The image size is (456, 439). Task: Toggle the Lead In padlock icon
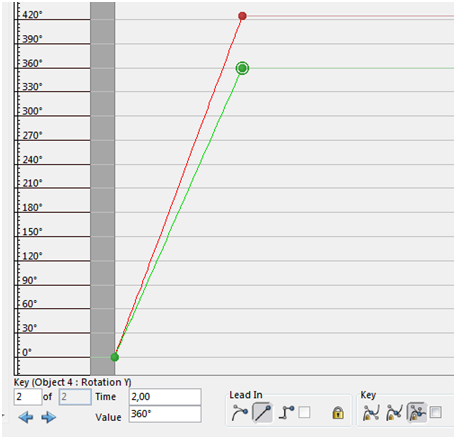pyautogui.click(x=338, y=413)
